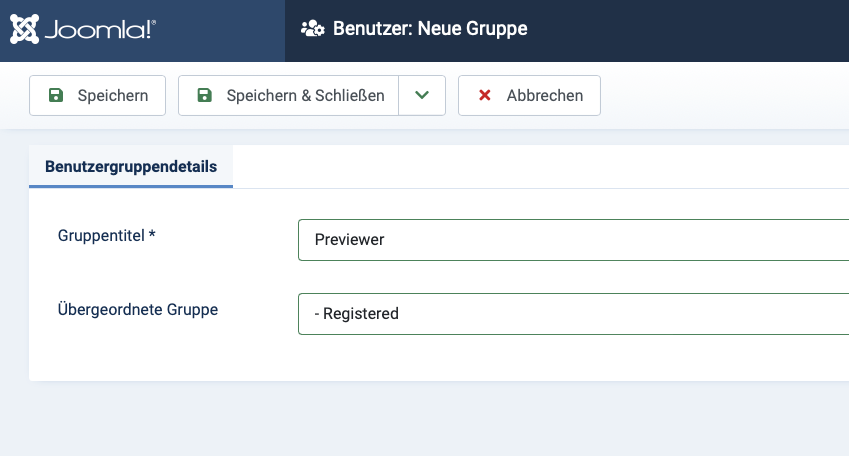
Task: Click the 'Benutzer: Neue Gruppe' page title
Action: 430,29
